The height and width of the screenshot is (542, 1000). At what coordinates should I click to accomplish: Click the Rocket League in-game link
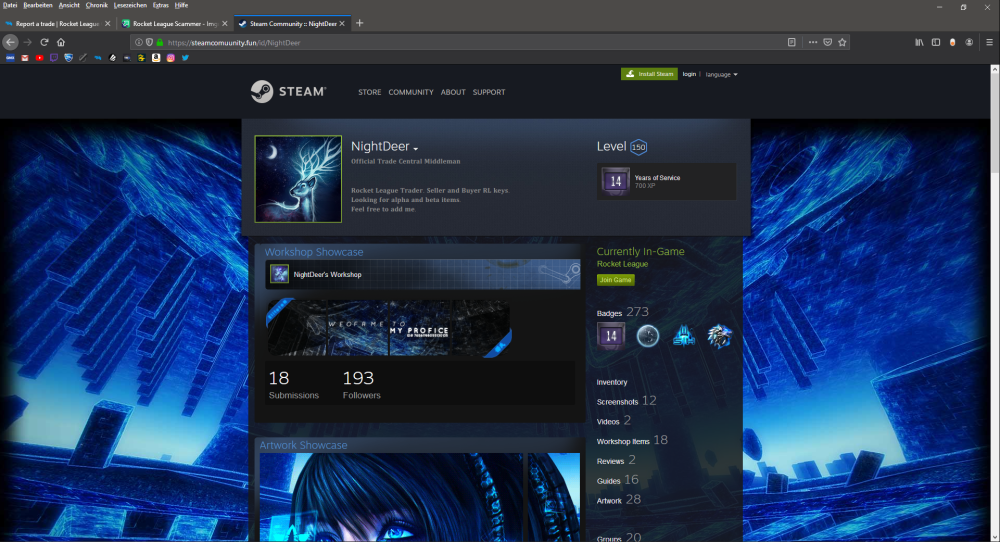click(622, 264)
